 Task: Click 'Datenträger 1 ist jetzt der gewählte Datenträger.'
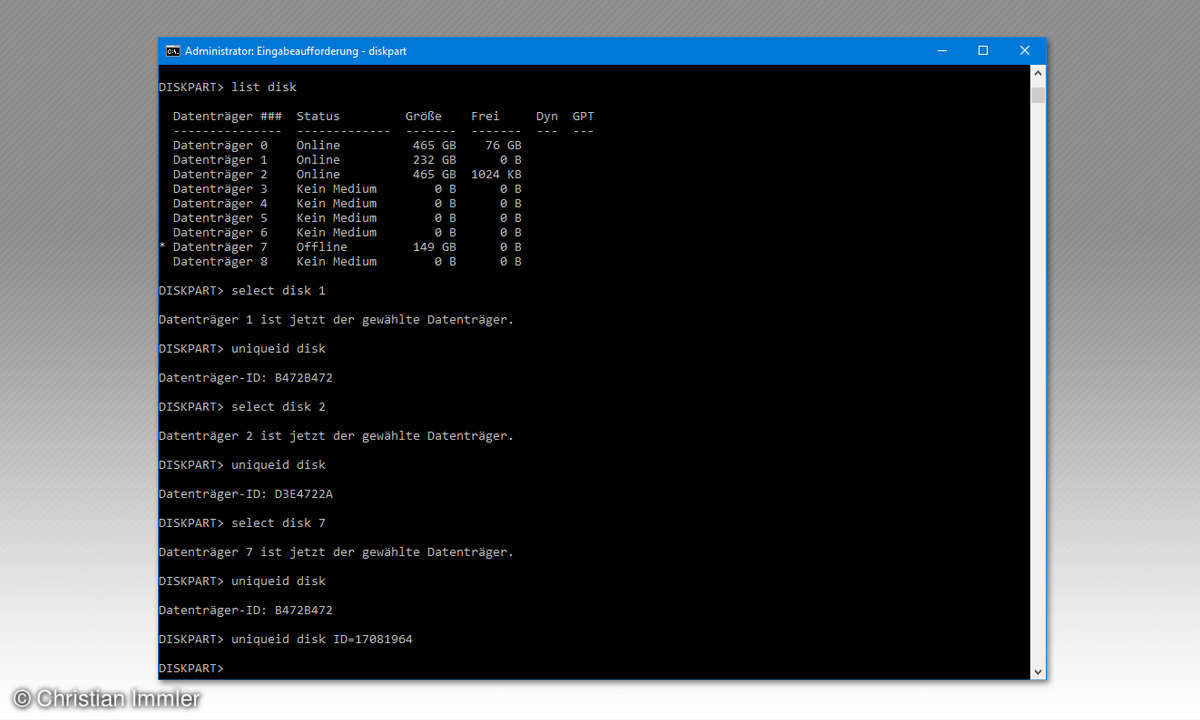[x=336, y=319]
